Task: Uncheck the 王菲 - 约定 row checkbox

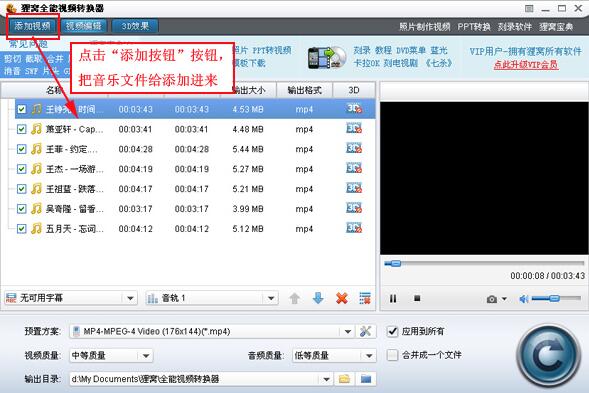Action: (21, 149)
